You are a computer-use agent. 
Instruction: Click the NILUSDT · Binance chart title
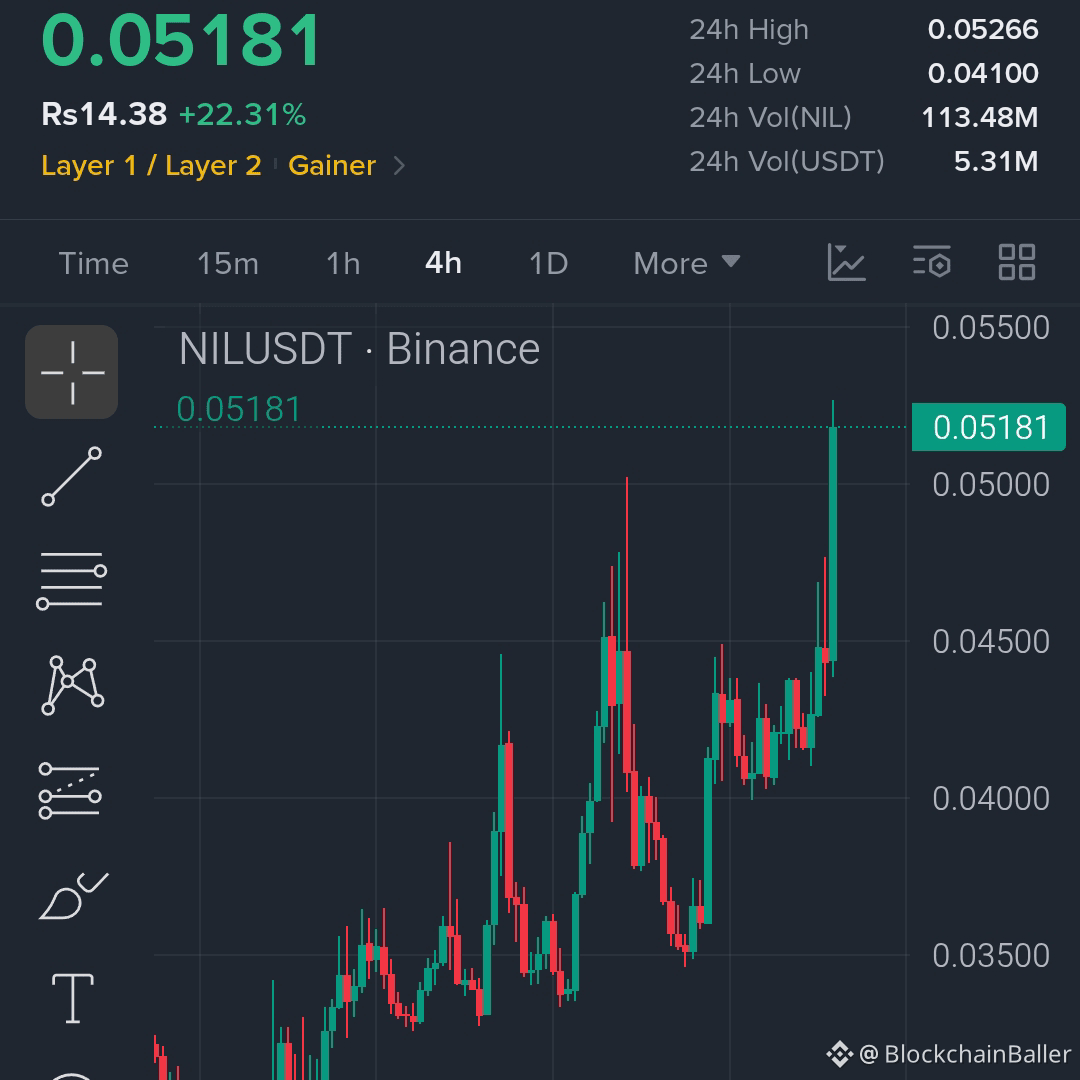[359, 349]
